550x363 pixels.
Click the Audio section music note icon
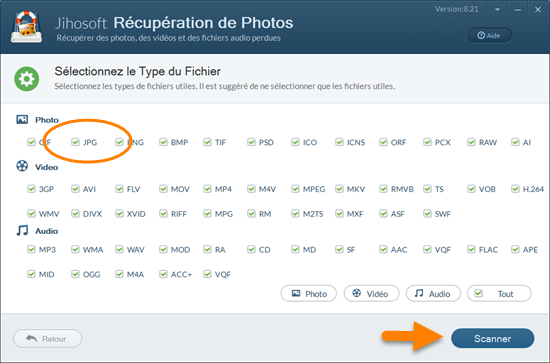coord(22,230)
